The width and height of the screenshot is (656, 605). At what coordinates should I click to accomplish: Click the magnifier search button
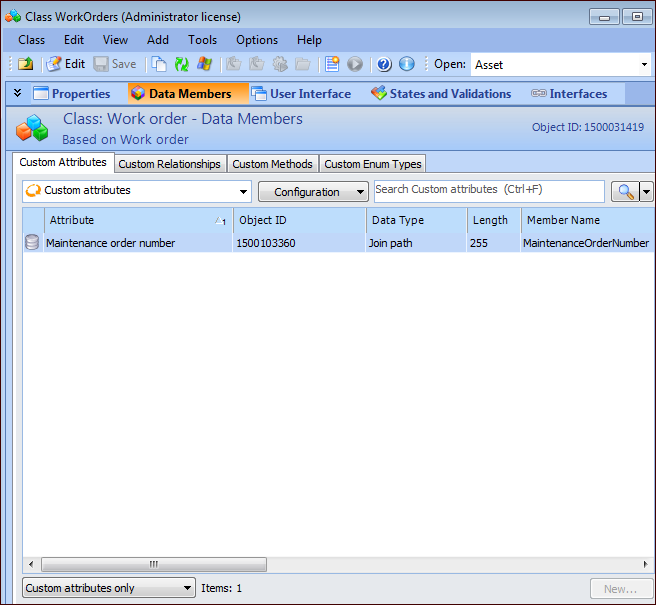point(625,192)
